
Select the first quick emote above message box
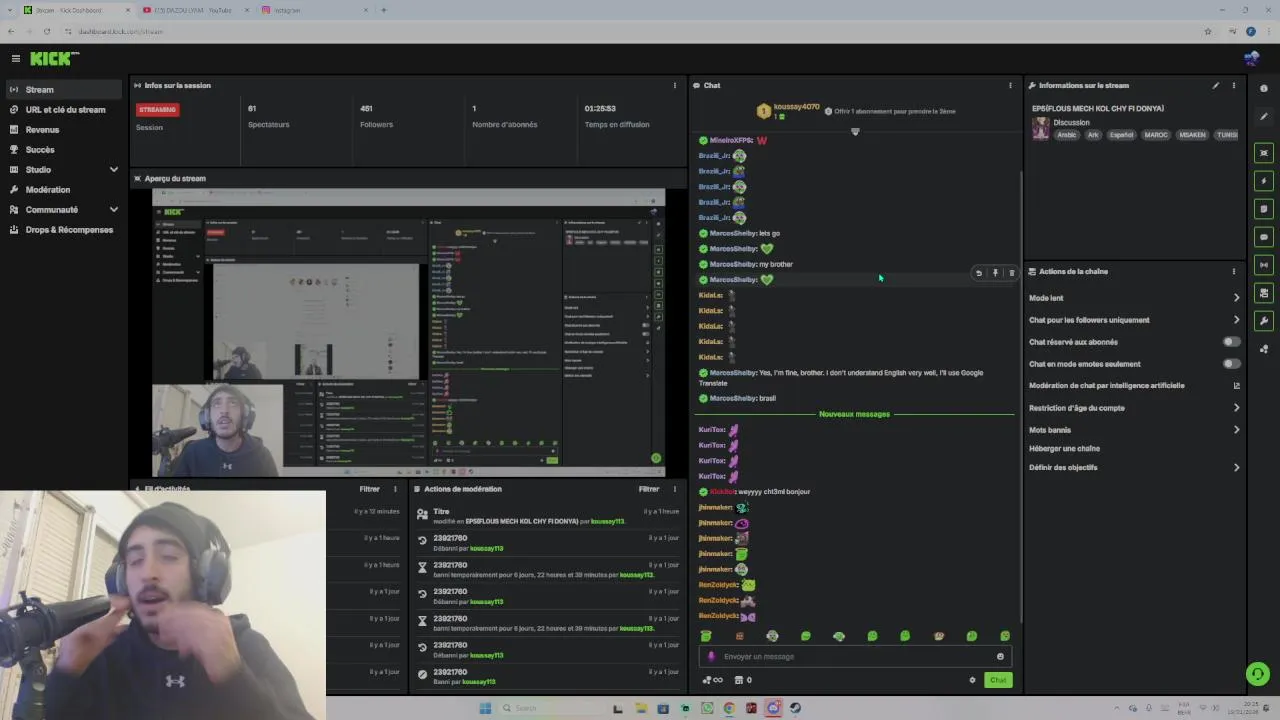point(706,636)
